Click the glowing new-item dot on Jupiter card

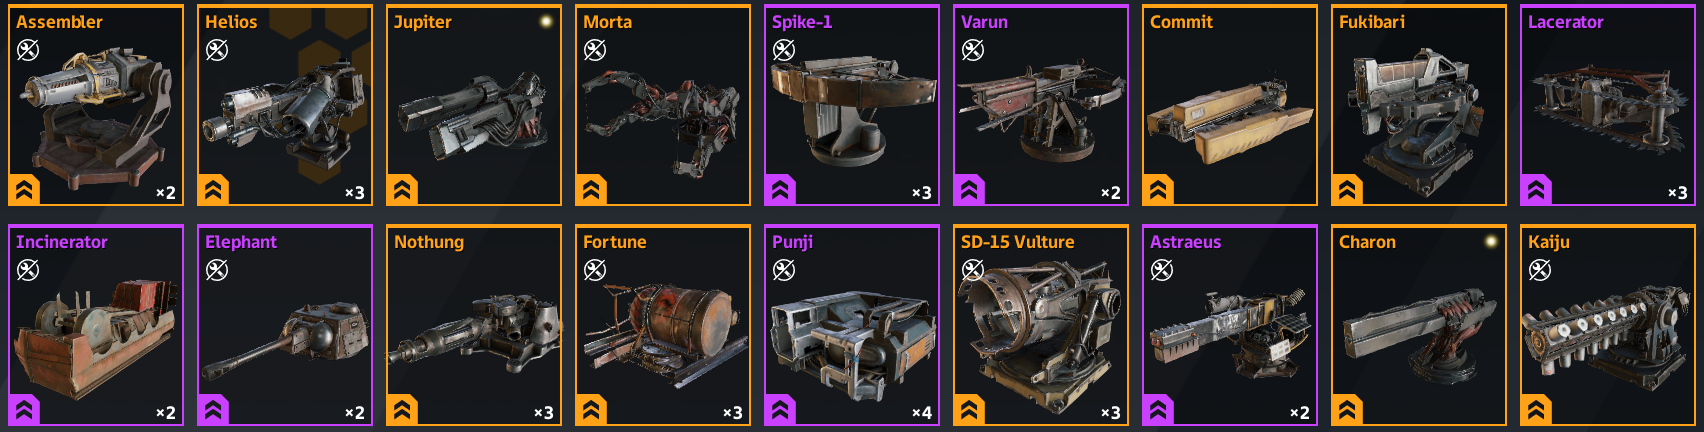546,21
